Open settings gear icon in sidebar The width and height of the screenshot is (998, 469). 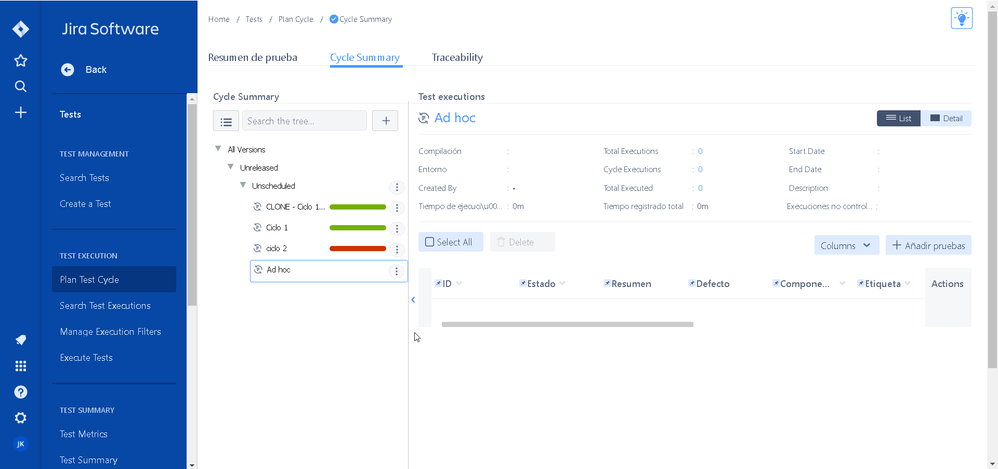(20, 418)
